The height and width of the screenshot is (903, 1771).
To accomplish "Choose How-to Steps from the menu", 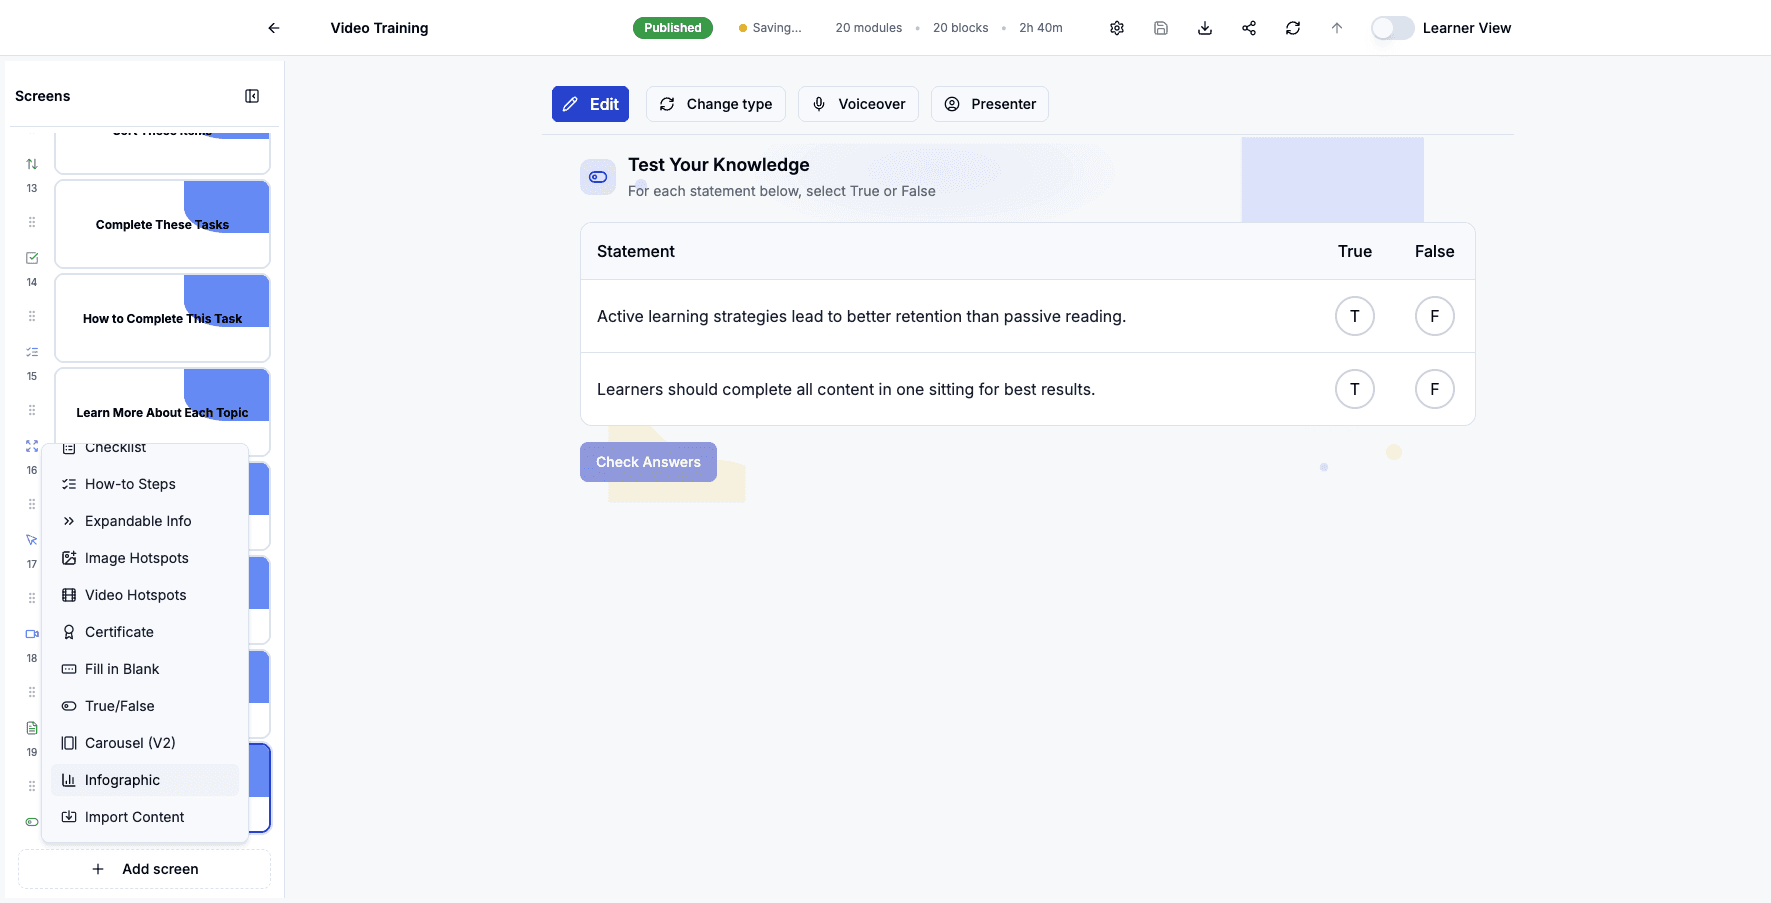I will click(x=145, y=484).
